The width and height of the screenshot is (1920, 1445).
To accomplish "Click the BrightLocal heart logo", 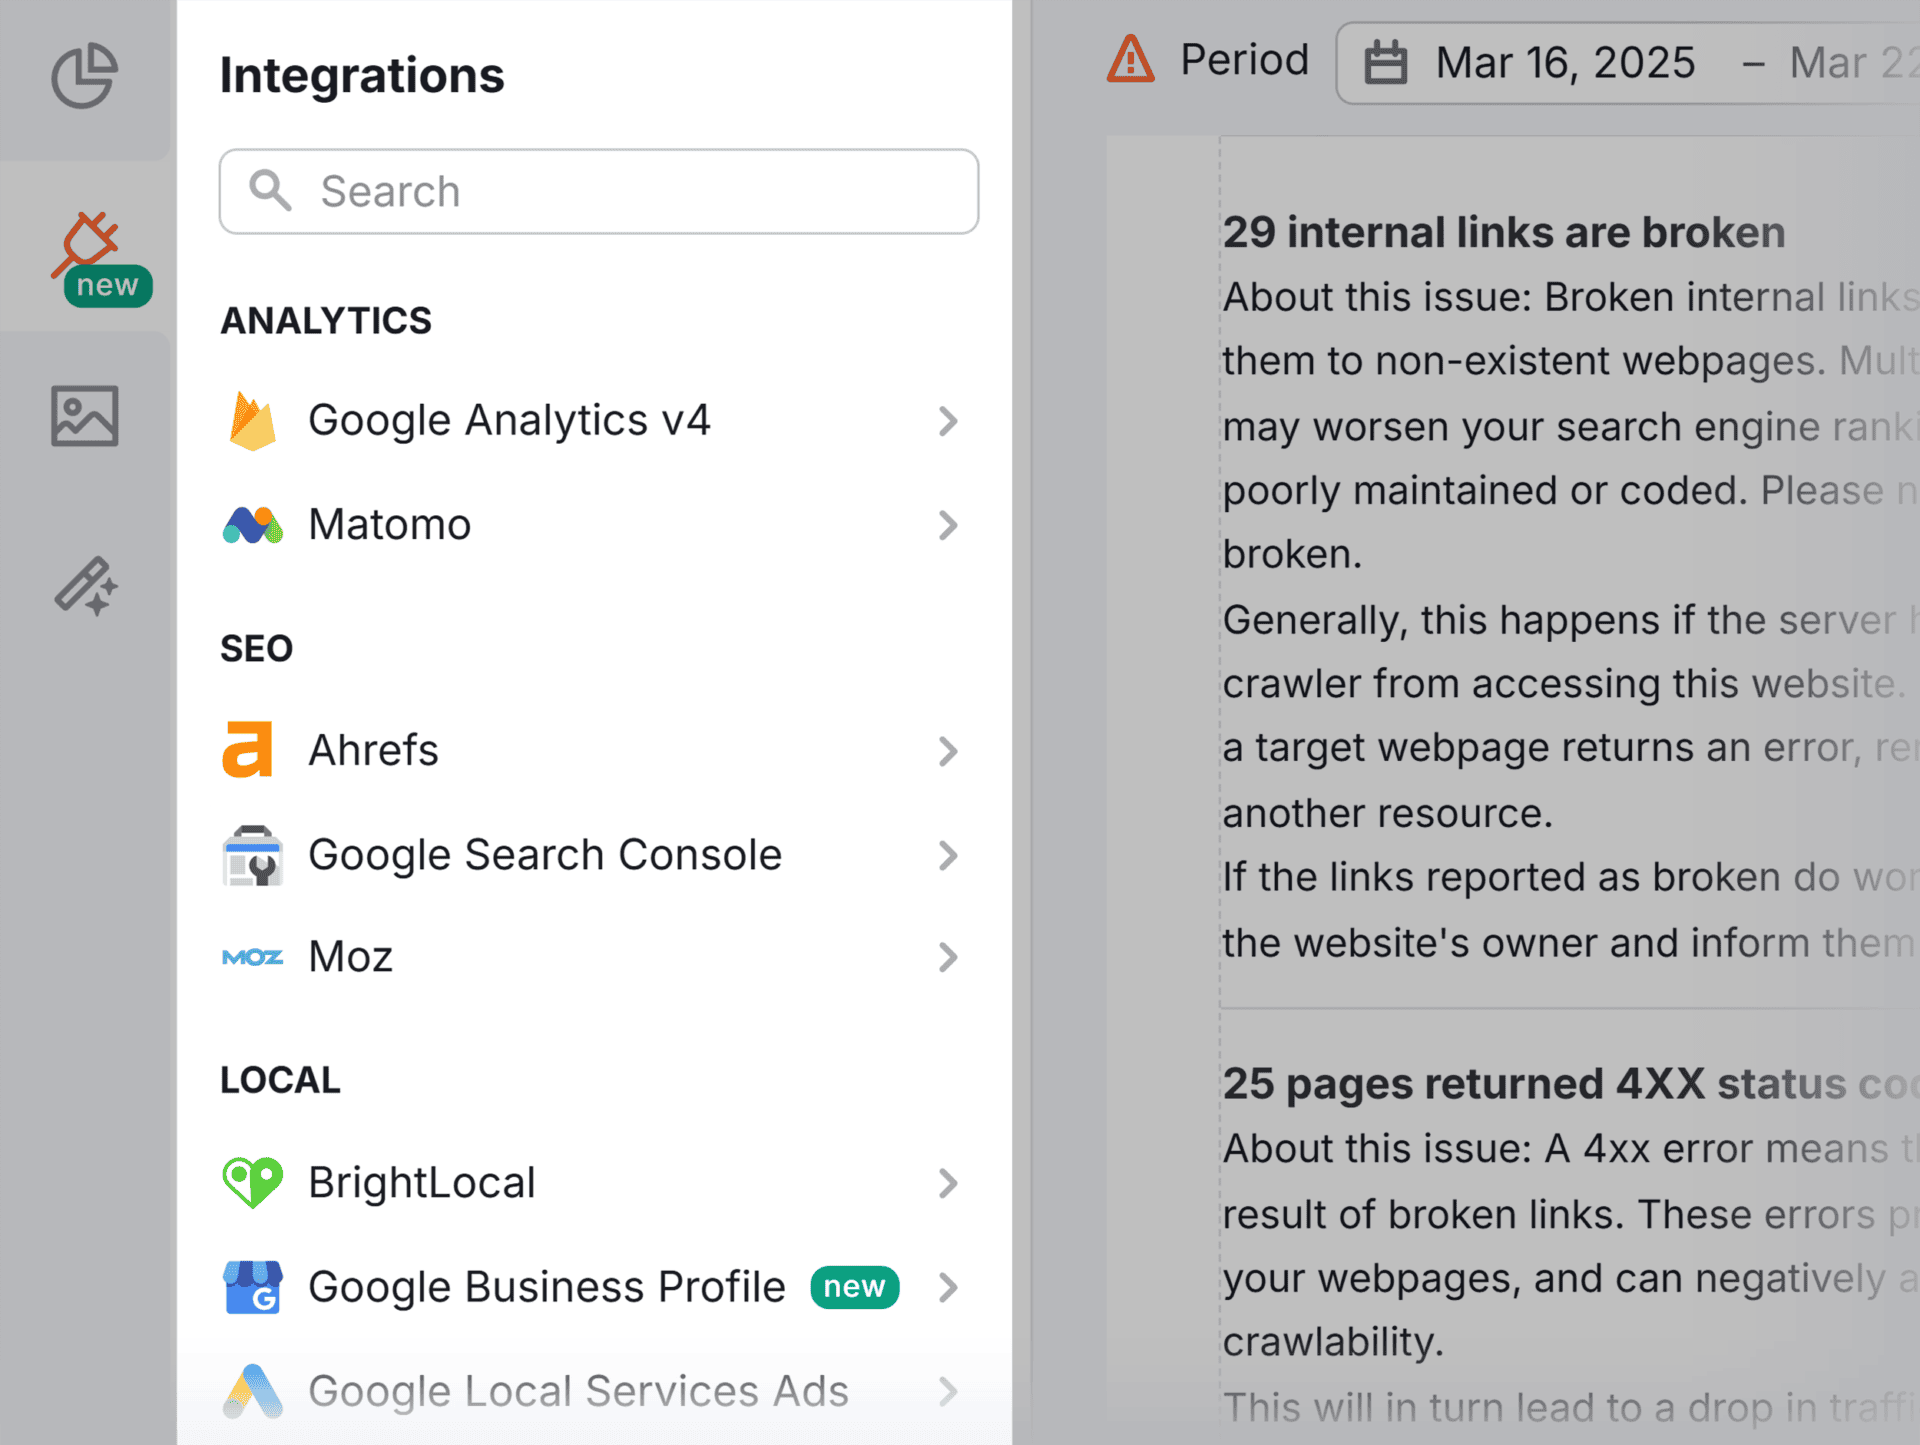I will [x=252, y=1183].
